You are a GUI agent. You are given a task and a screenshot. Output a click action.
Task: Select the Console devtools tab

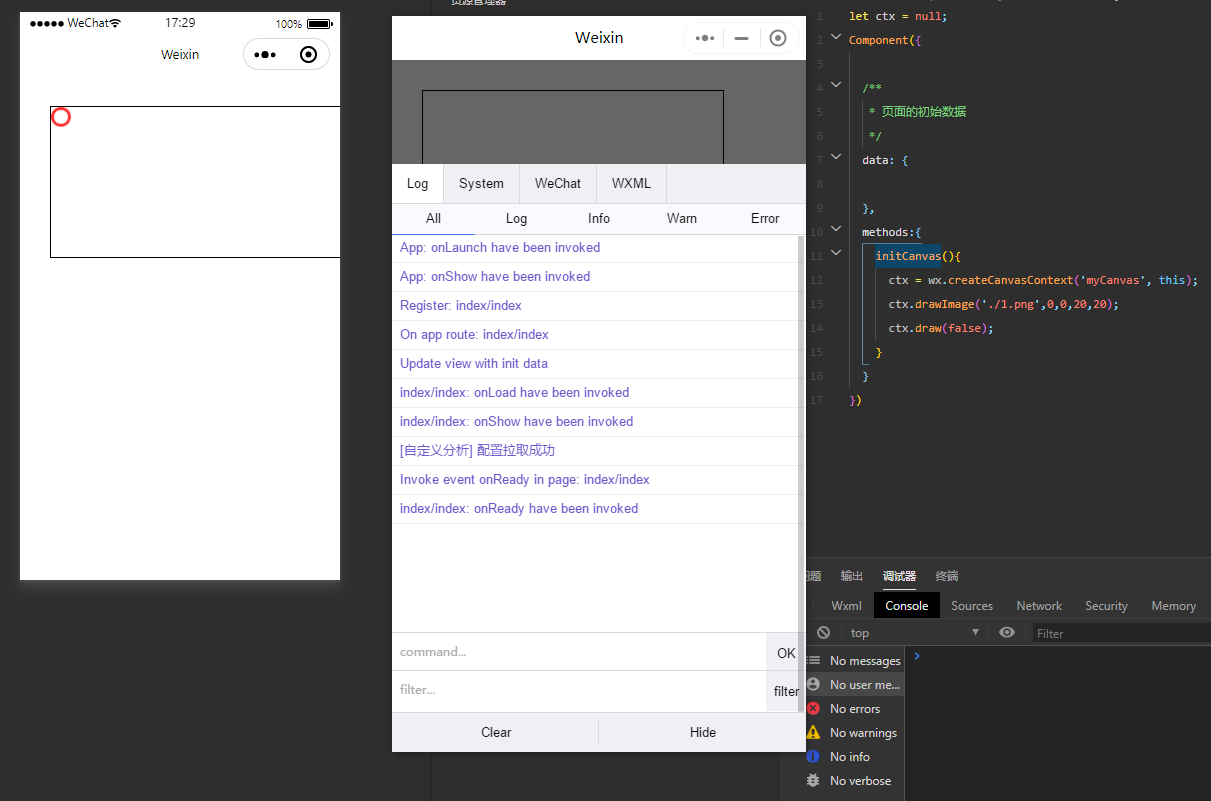(x=907, y=605)
